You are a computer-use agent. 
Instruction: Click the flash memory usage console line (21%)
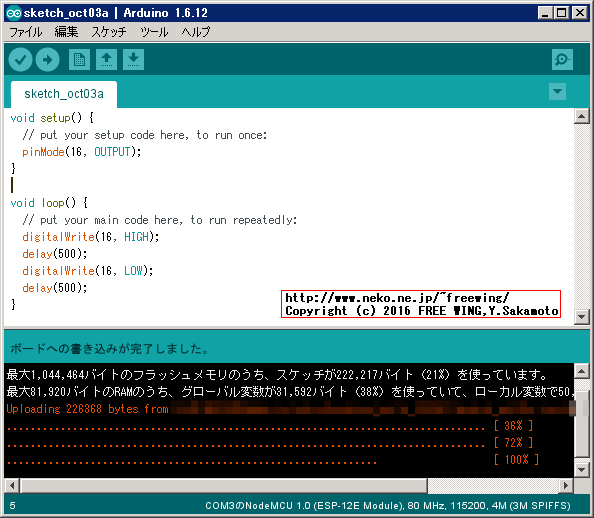[277, 375]
